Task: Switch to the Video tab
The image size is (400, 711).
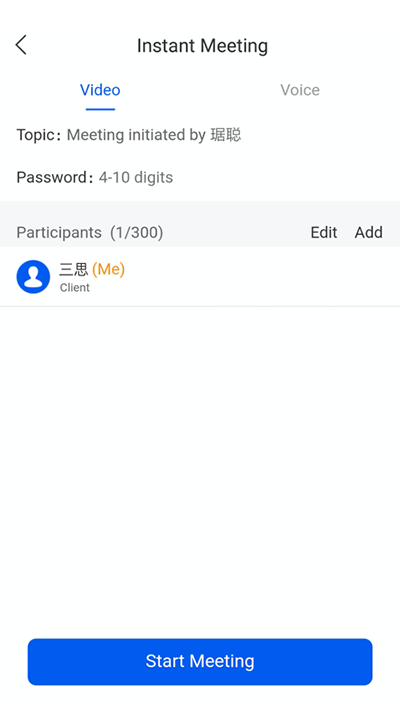Action: pos(100,90)
